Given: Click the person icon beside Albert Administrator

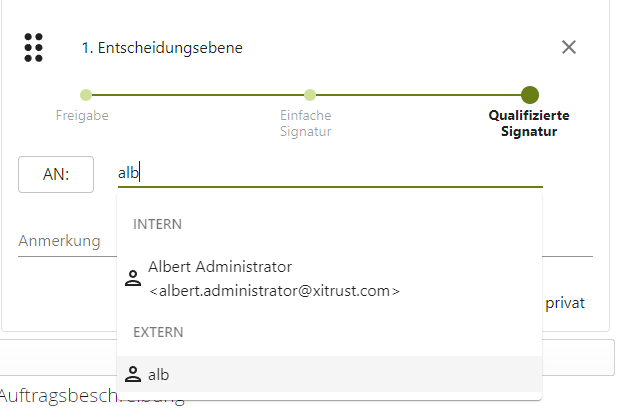Looking at the screenshot, I should pos(132,279).
